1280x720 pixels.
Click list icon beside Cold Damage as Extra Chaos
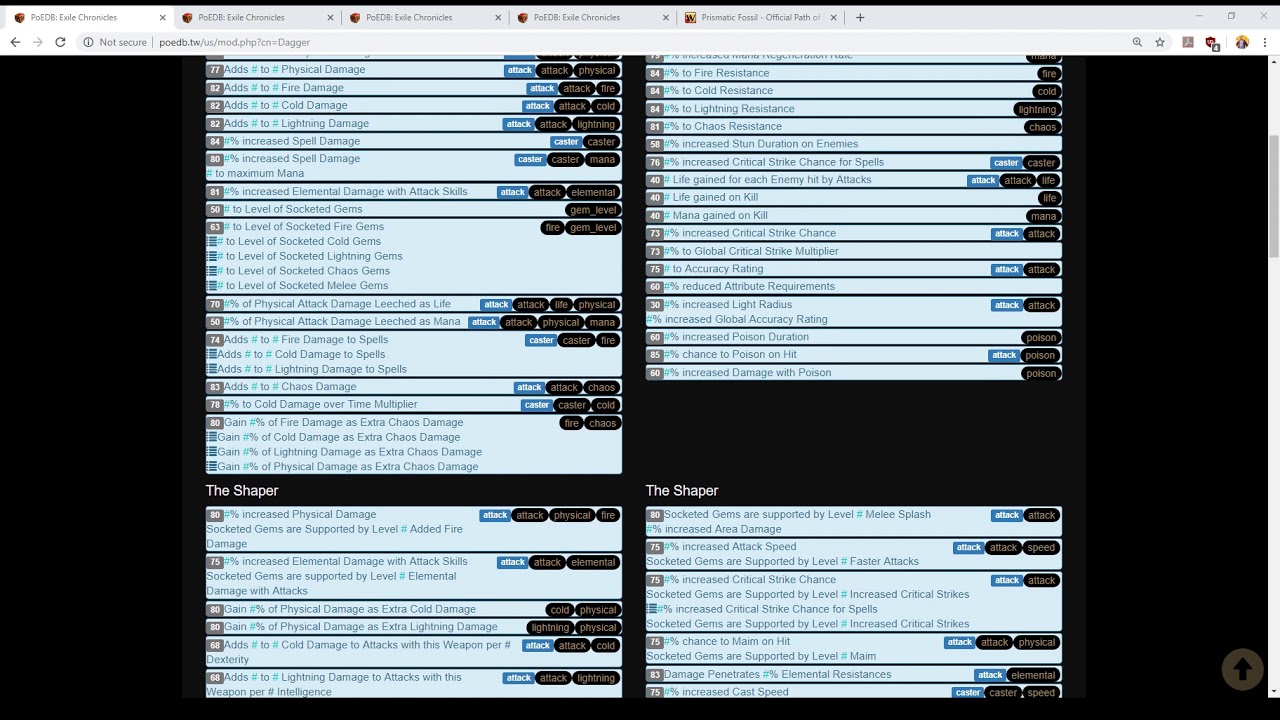212,437
